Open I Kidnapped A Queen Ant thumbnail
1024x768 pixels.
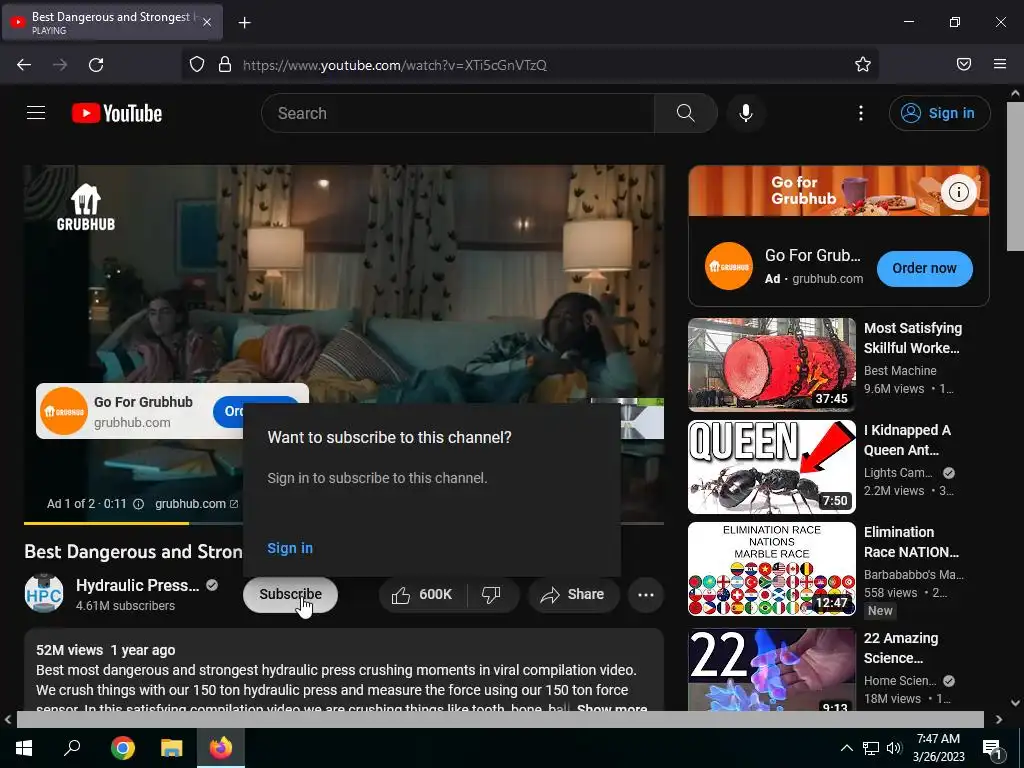pyautogui.click(x=771, y=466)
